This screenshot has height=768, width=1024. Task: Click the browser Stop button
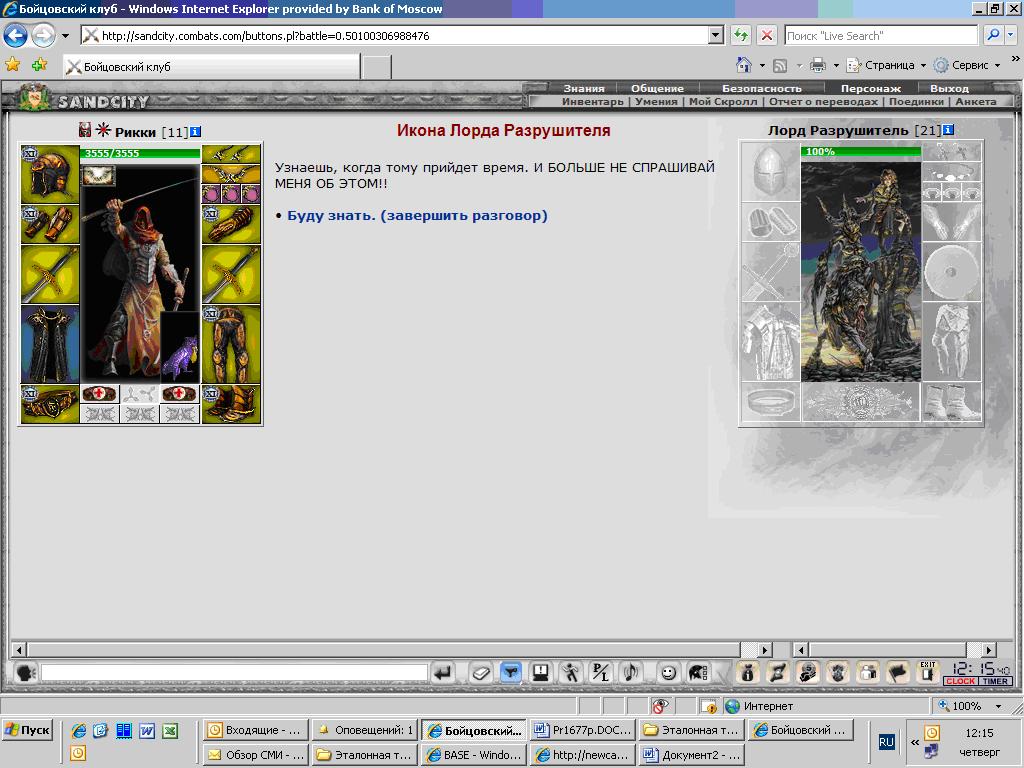[767, 35]
